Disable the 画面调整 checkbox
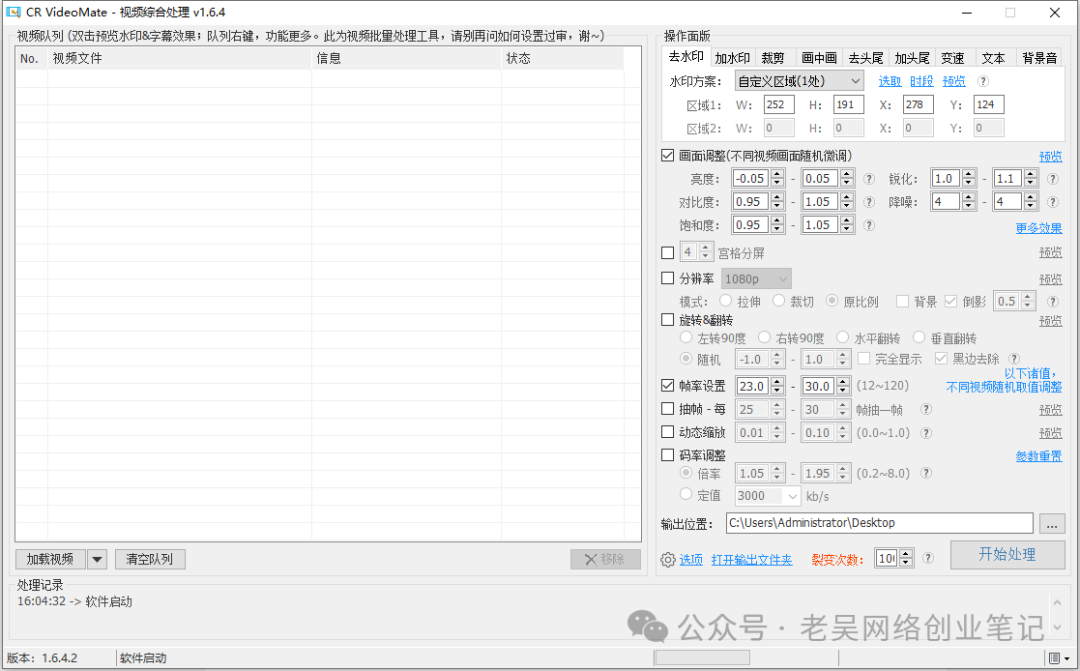Image resolution: width=1080 pixels, height=671 pixels. [668, 156]
